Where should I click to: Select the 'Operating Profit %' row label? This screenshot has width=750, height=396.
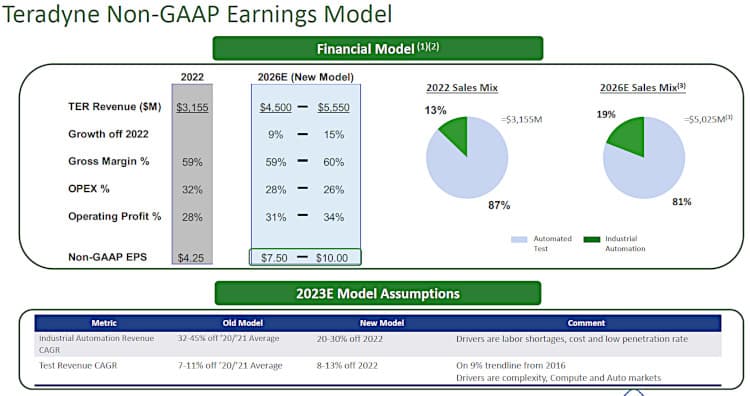tap(114, 216)
